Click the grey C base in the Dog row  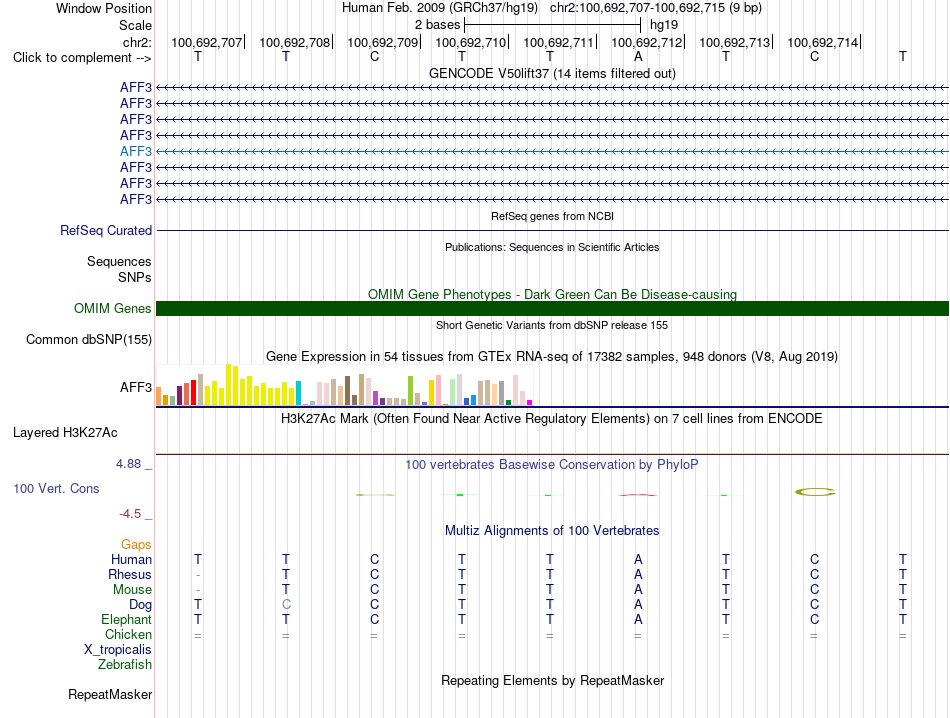(x=286, y=605)
